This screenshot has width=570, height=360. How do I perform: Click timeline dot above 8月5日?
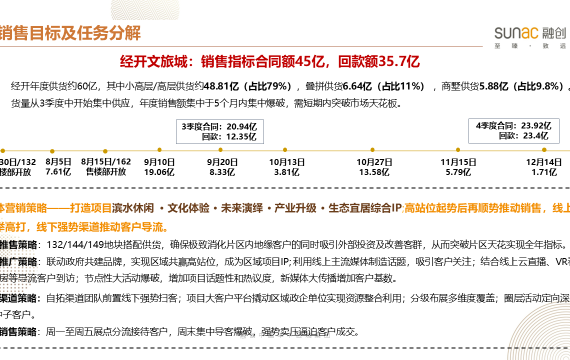[x=52, y=151]
